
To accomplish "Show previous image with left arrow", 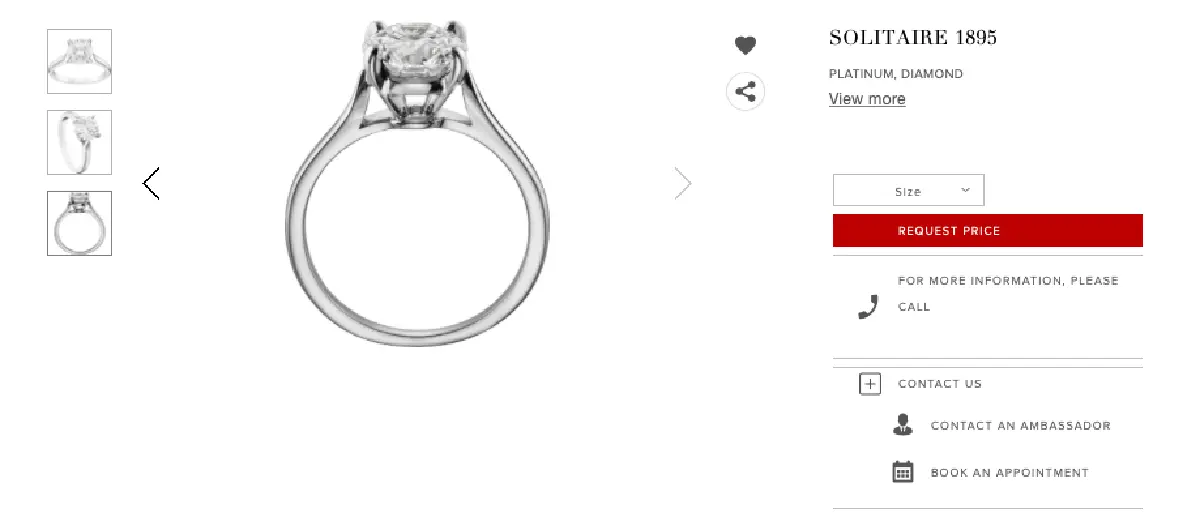I will click(x=151, y=183).
